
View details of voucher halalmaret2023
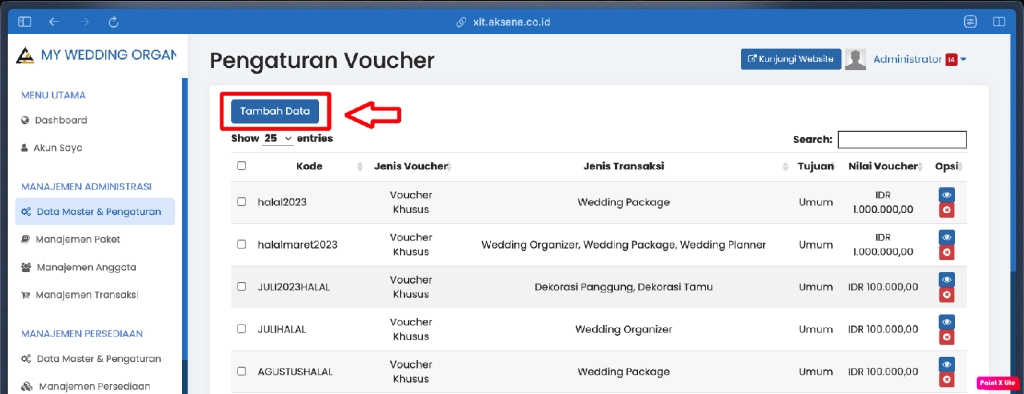click(x=946, y=237)
